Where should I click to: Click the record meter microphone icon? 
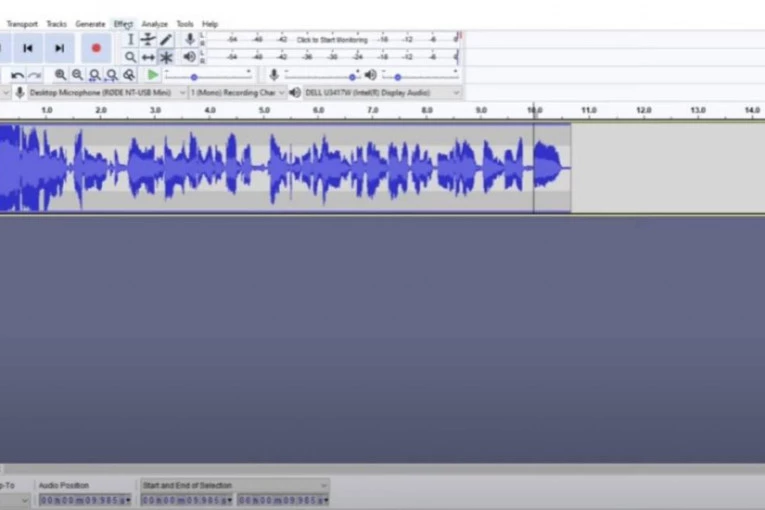[x=189, y=40]
